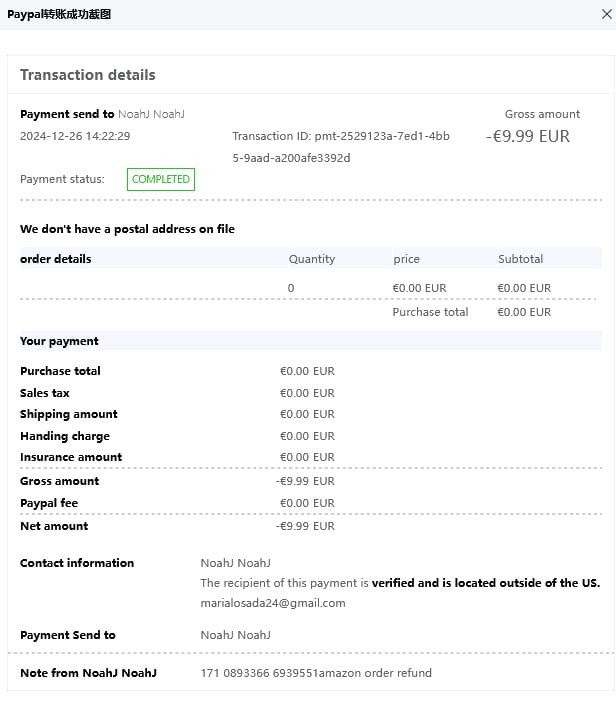This screenshot has height=712, width=616.
Task: Click the green COMPLETED status badge
Action: pyautogui.click(x=160, y=179)
